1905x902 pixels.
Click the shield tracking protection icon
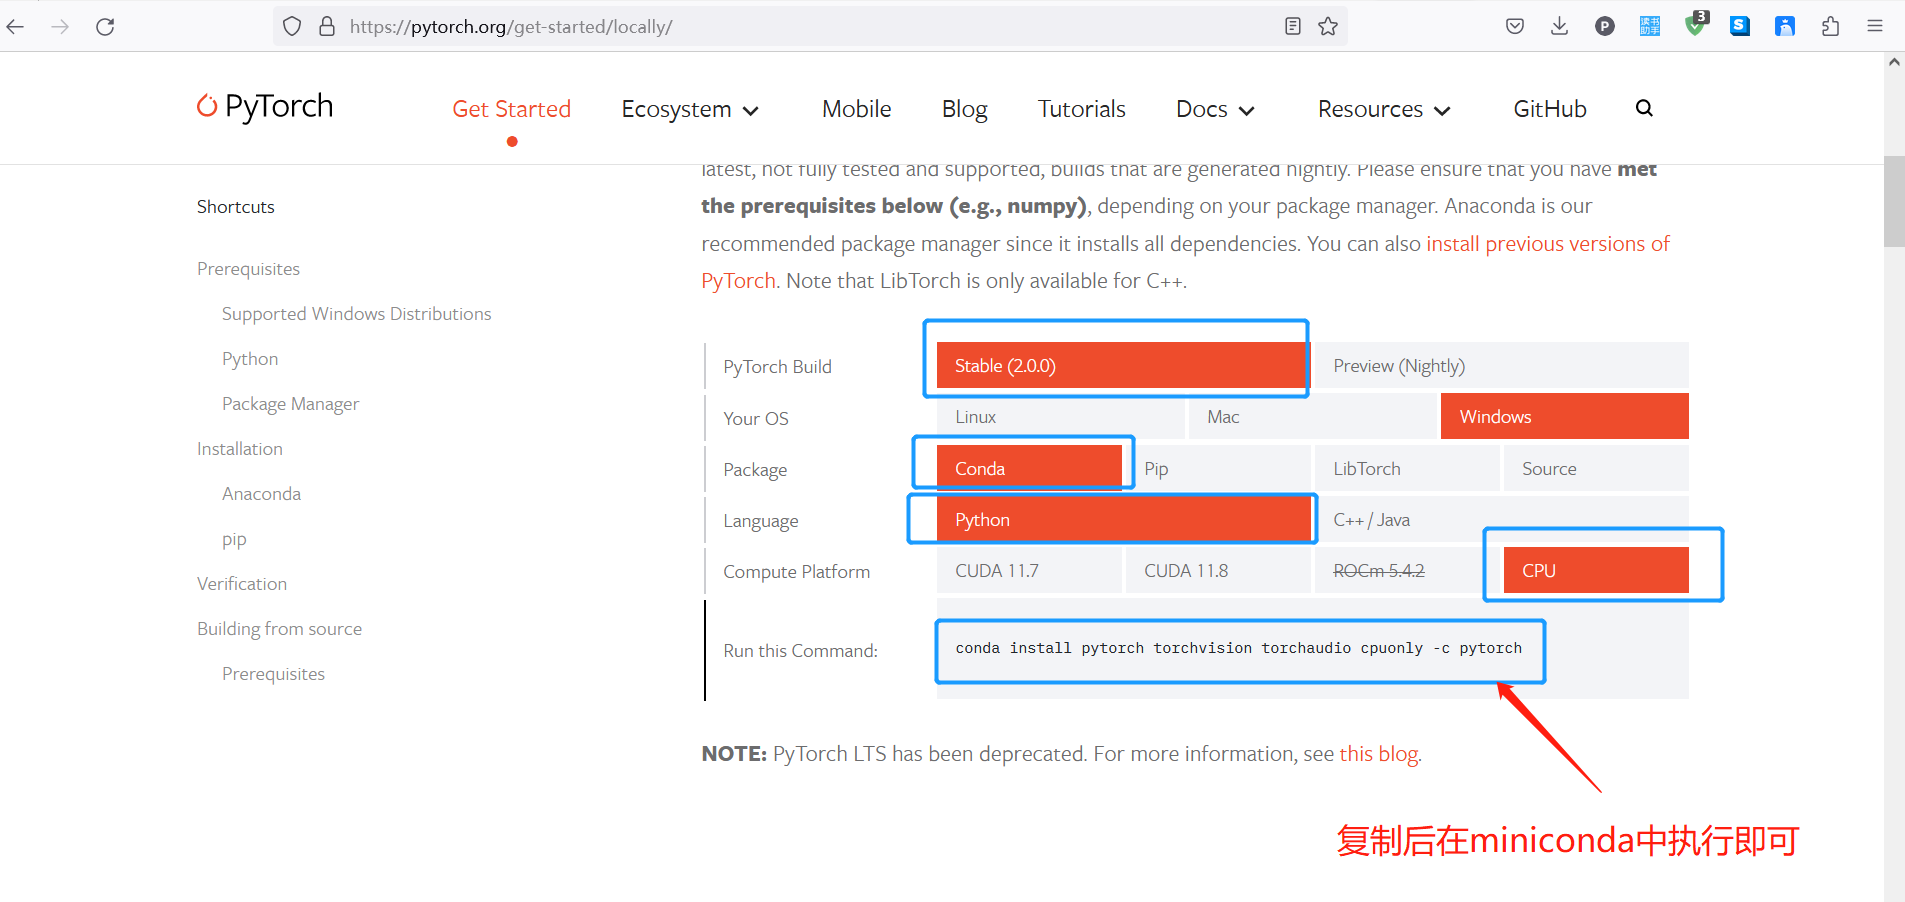click(291, 26)
